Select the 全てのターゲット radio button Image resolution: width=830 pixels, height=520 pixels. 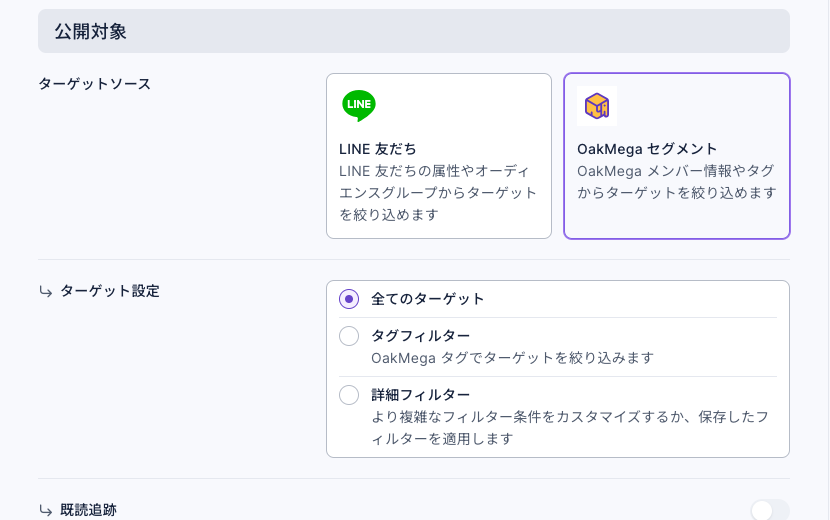click(349, 299)
